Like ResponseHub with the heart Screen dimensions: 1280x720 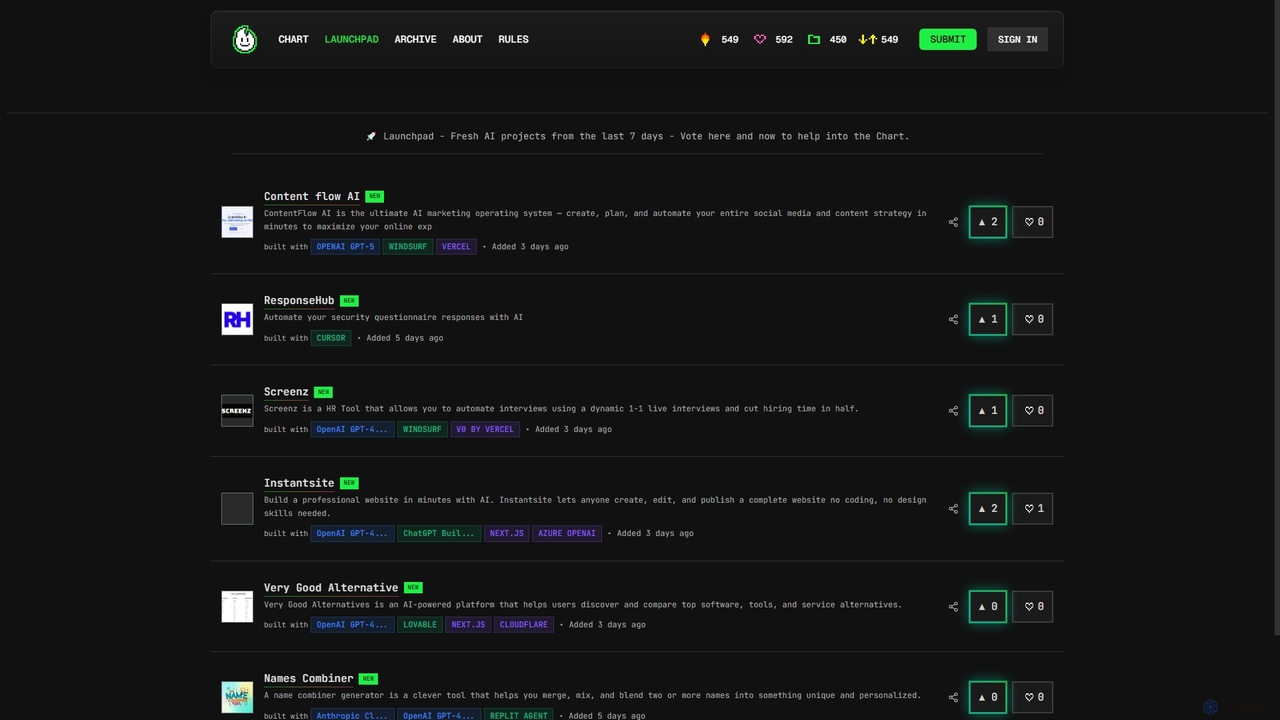tap(1033, 319)
